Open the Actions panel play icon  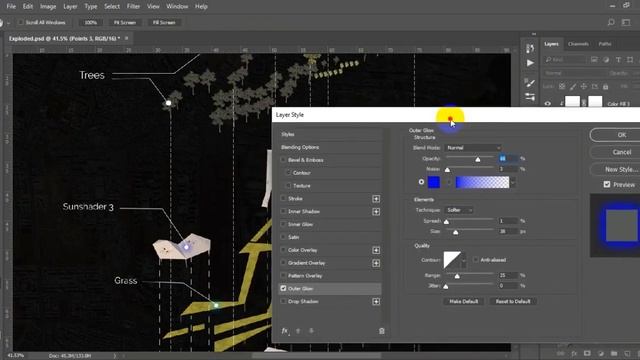point(530,63)
